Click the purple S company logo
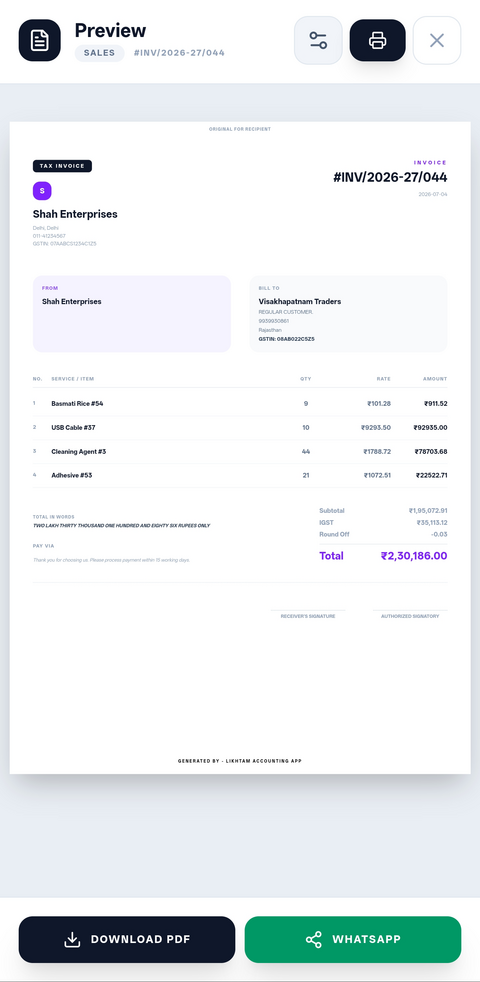This screenshot has width=480, height=982. [42, 191]
